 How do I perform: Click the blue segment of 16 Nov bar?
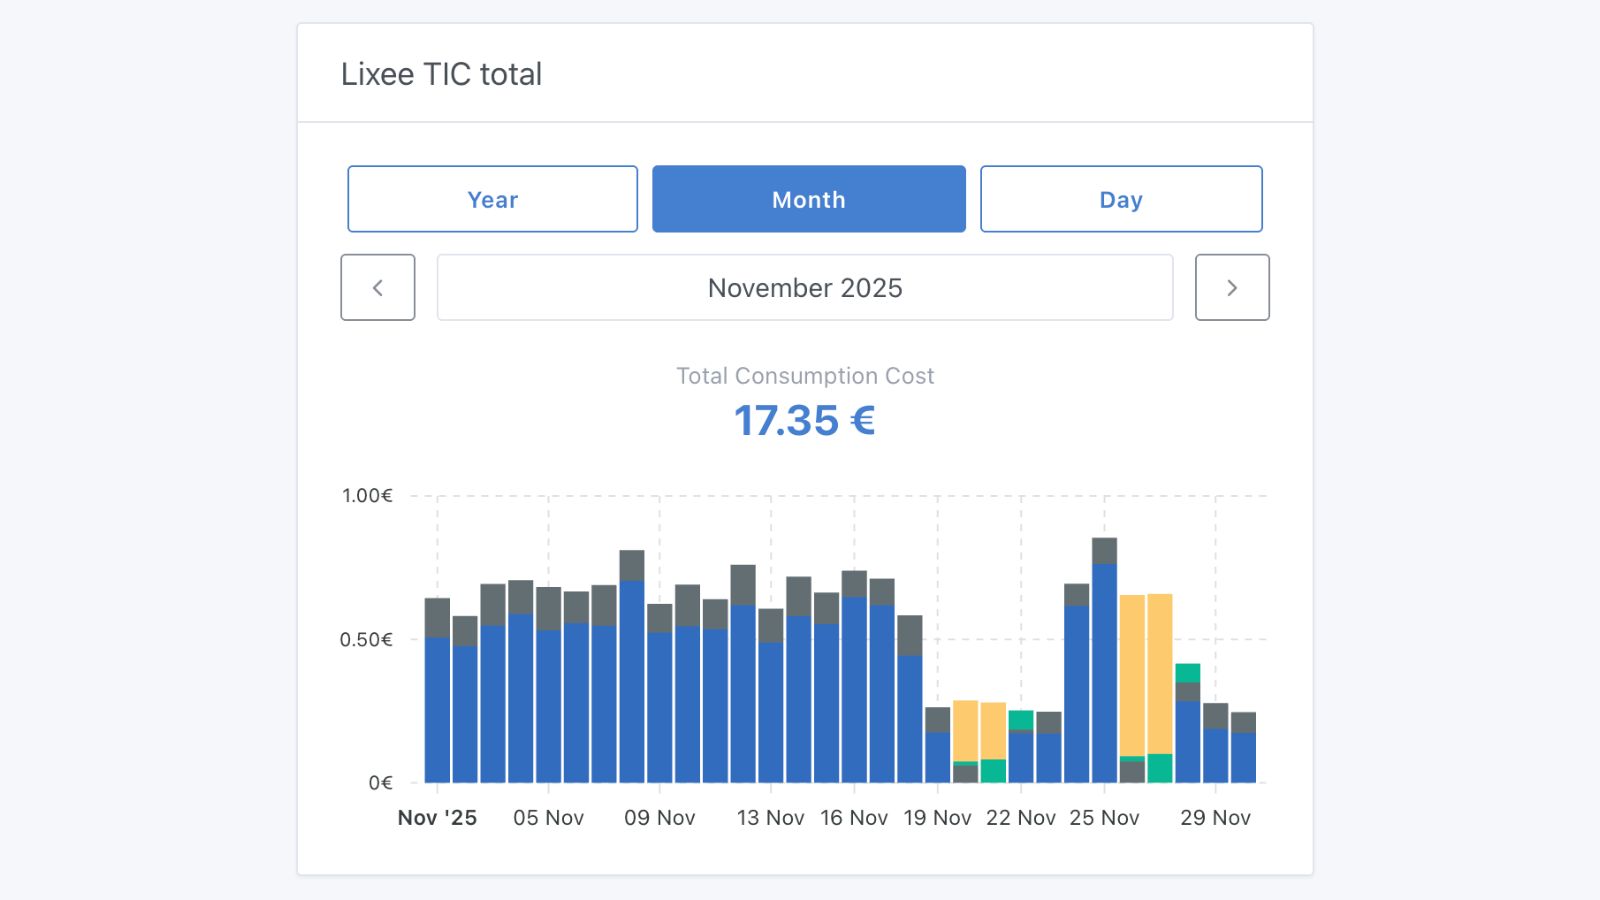854,690
